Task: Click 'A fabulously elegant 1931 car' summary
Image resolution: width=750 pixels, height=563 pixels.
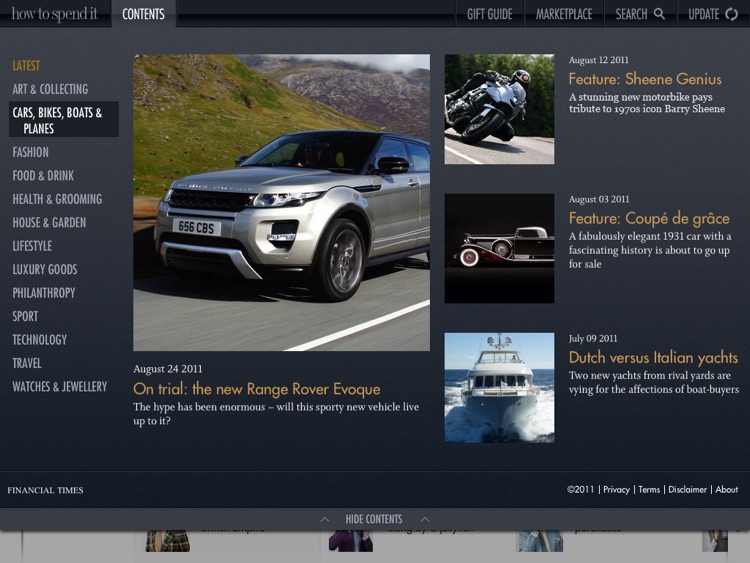Action: pyautogui.click(x=650, y=250)
